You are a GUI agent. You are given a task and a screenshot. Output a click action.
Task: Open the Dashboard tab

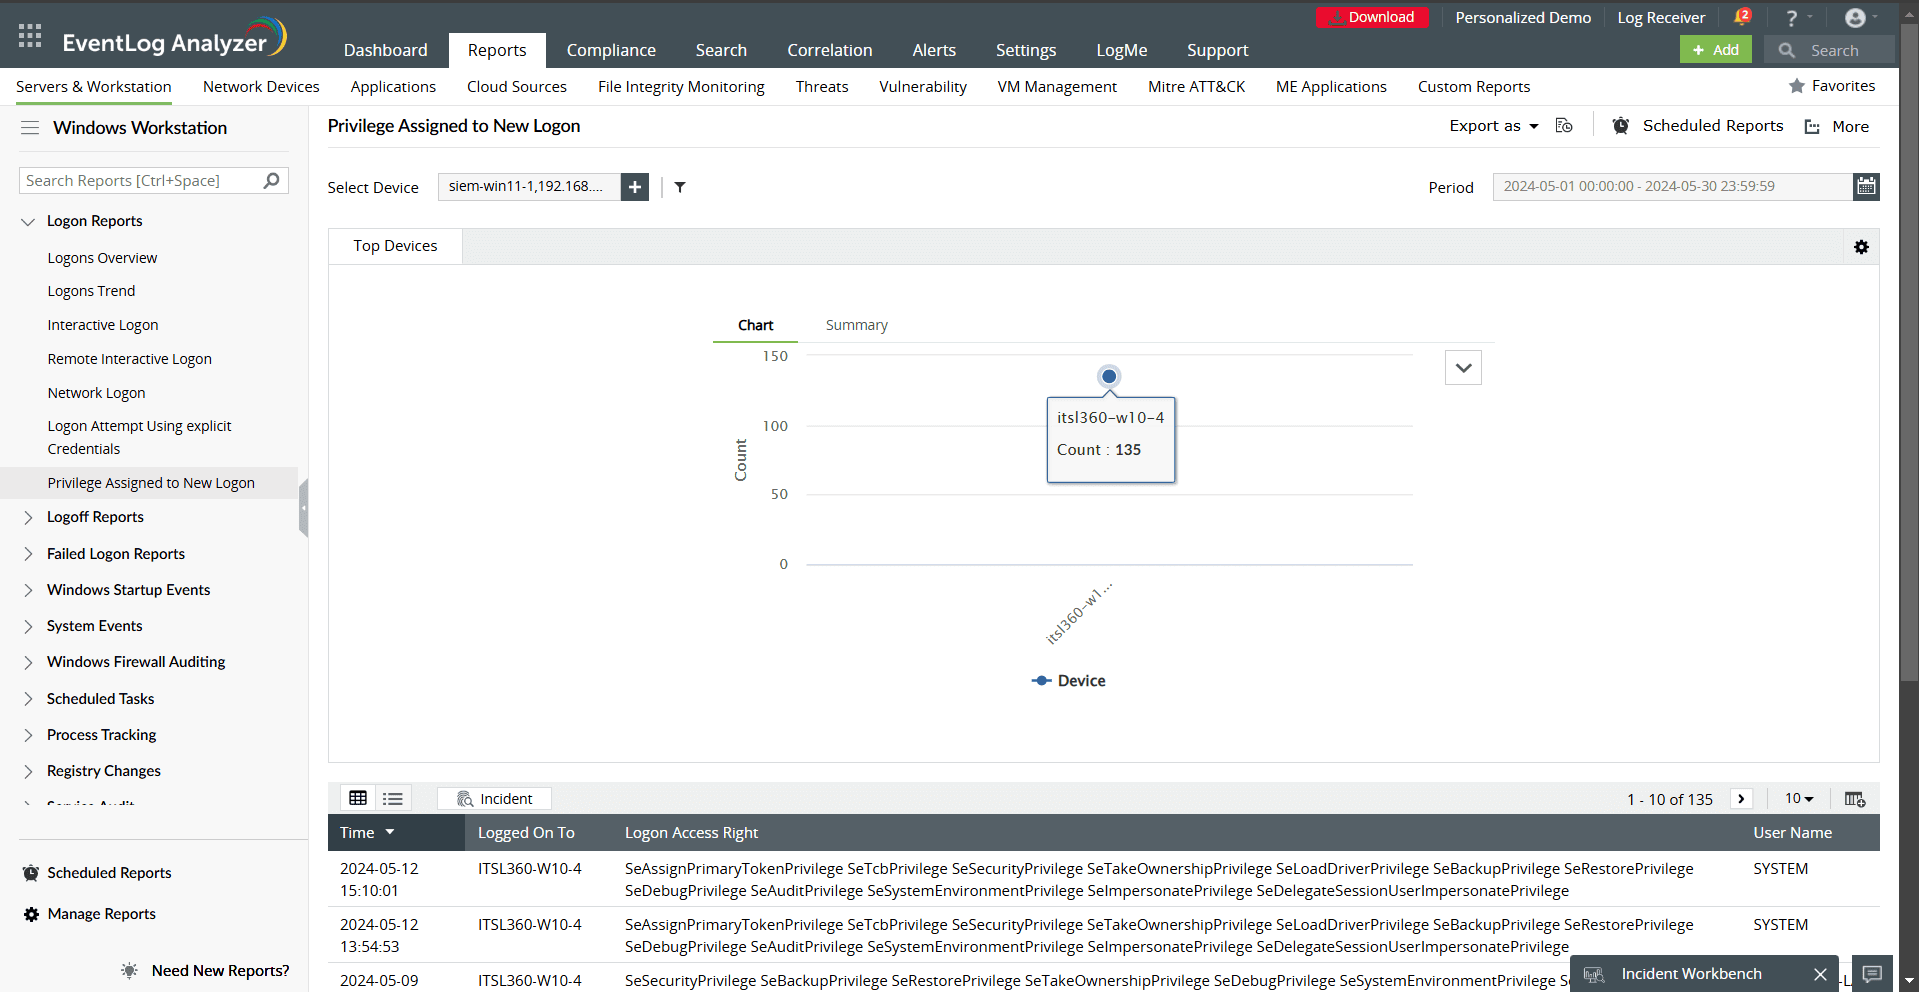coord(385,50)
